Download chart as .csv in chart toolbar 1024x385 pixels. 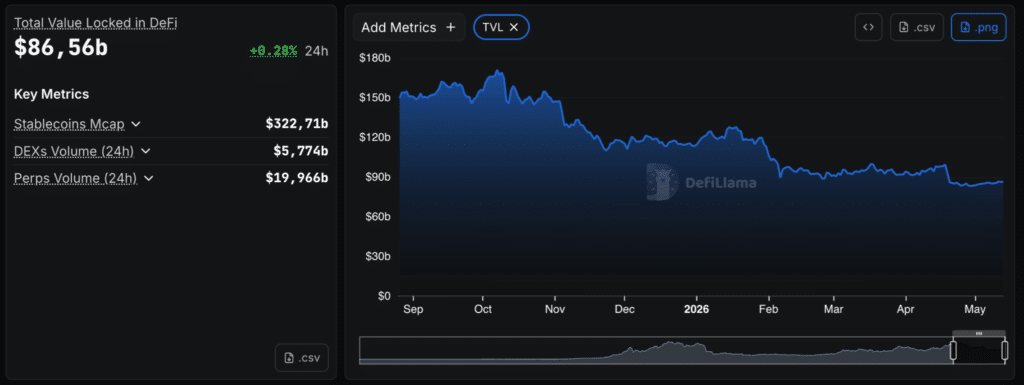tap(917, 27)
